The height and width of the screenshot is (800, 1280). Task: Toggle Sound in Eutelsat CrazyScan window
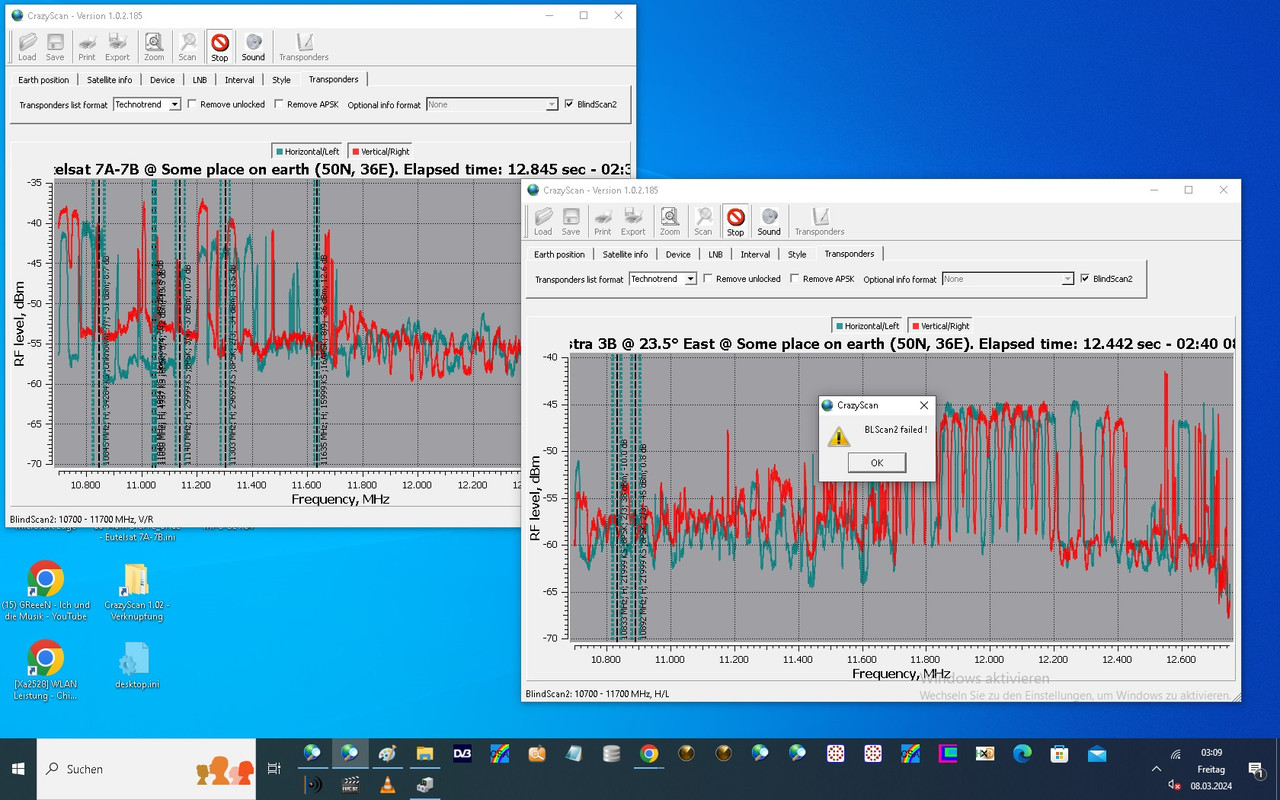[254, 46]
